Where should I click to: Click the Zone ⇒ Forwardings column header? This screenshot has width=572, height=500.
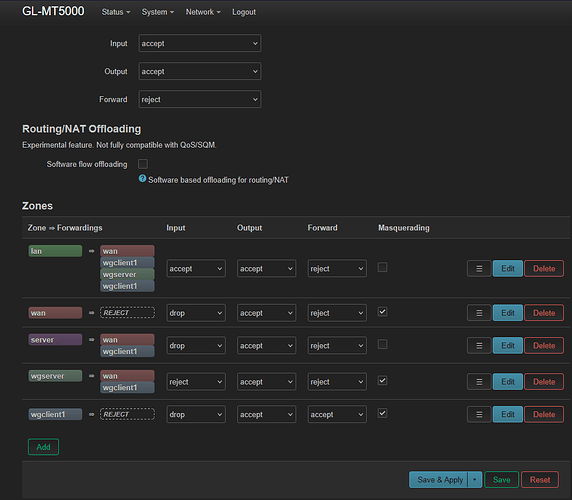(65, 228)
